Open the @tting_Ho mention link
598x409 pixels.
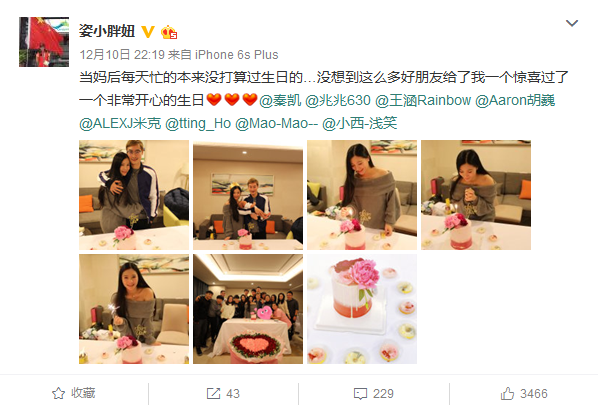pos(198,123)
